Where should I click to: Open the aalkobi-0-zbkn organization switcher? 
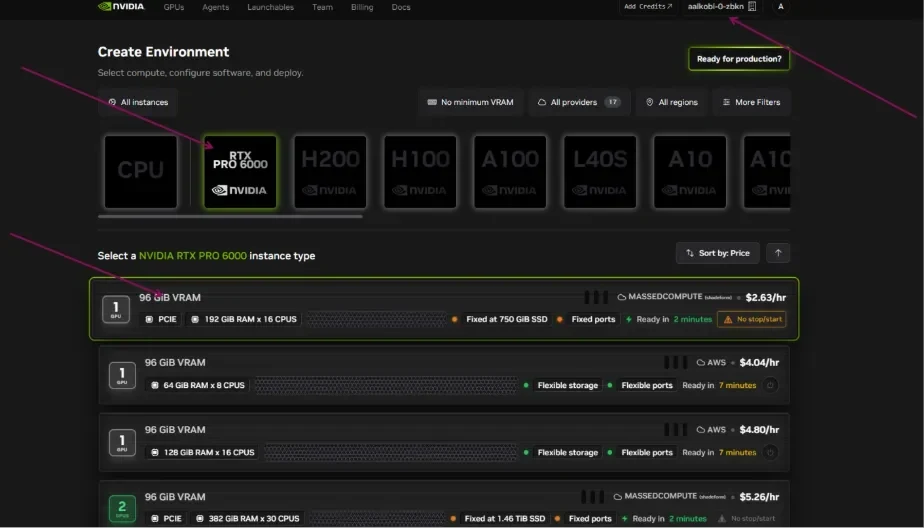(722, 6)
